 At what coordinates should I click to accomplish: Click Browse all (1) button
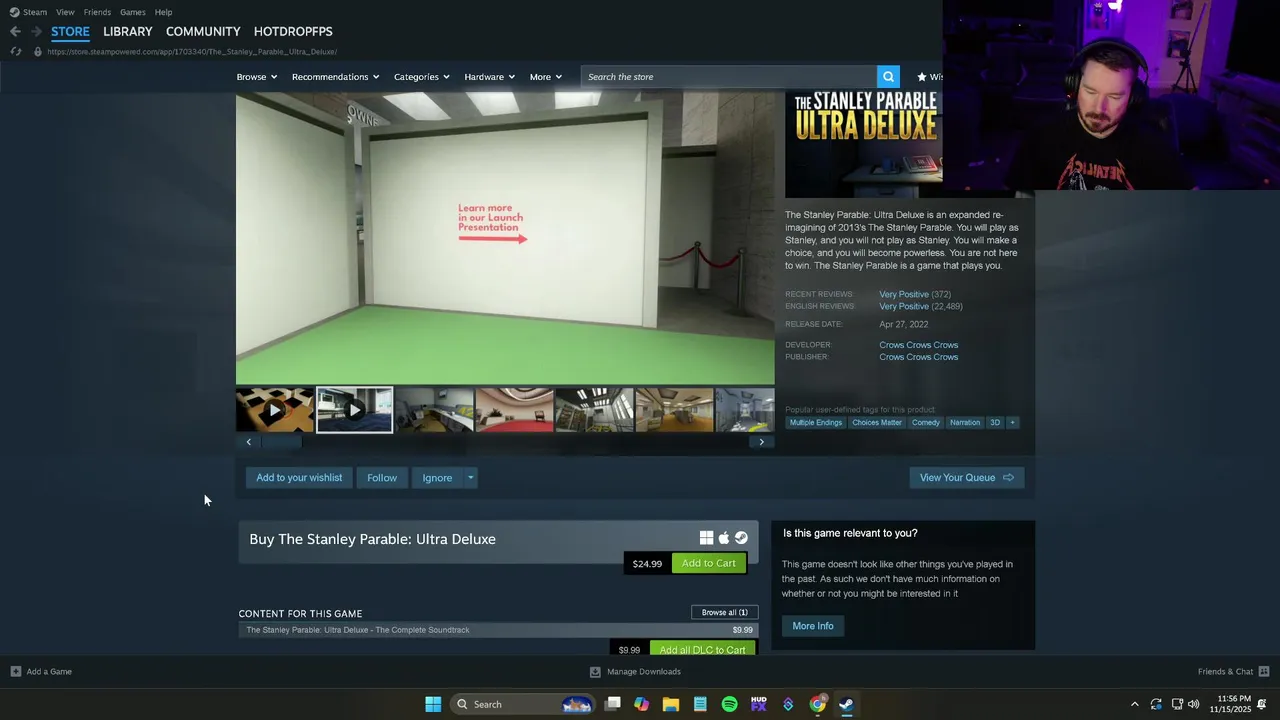pyautogui.click(x=724, y=612)
